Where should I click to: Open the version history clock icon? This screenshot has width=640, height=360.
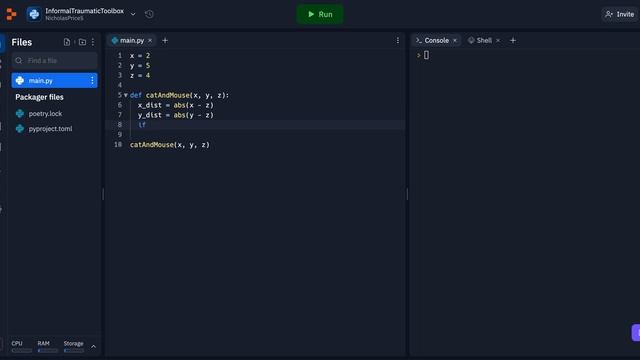click(x=149, y=14)
